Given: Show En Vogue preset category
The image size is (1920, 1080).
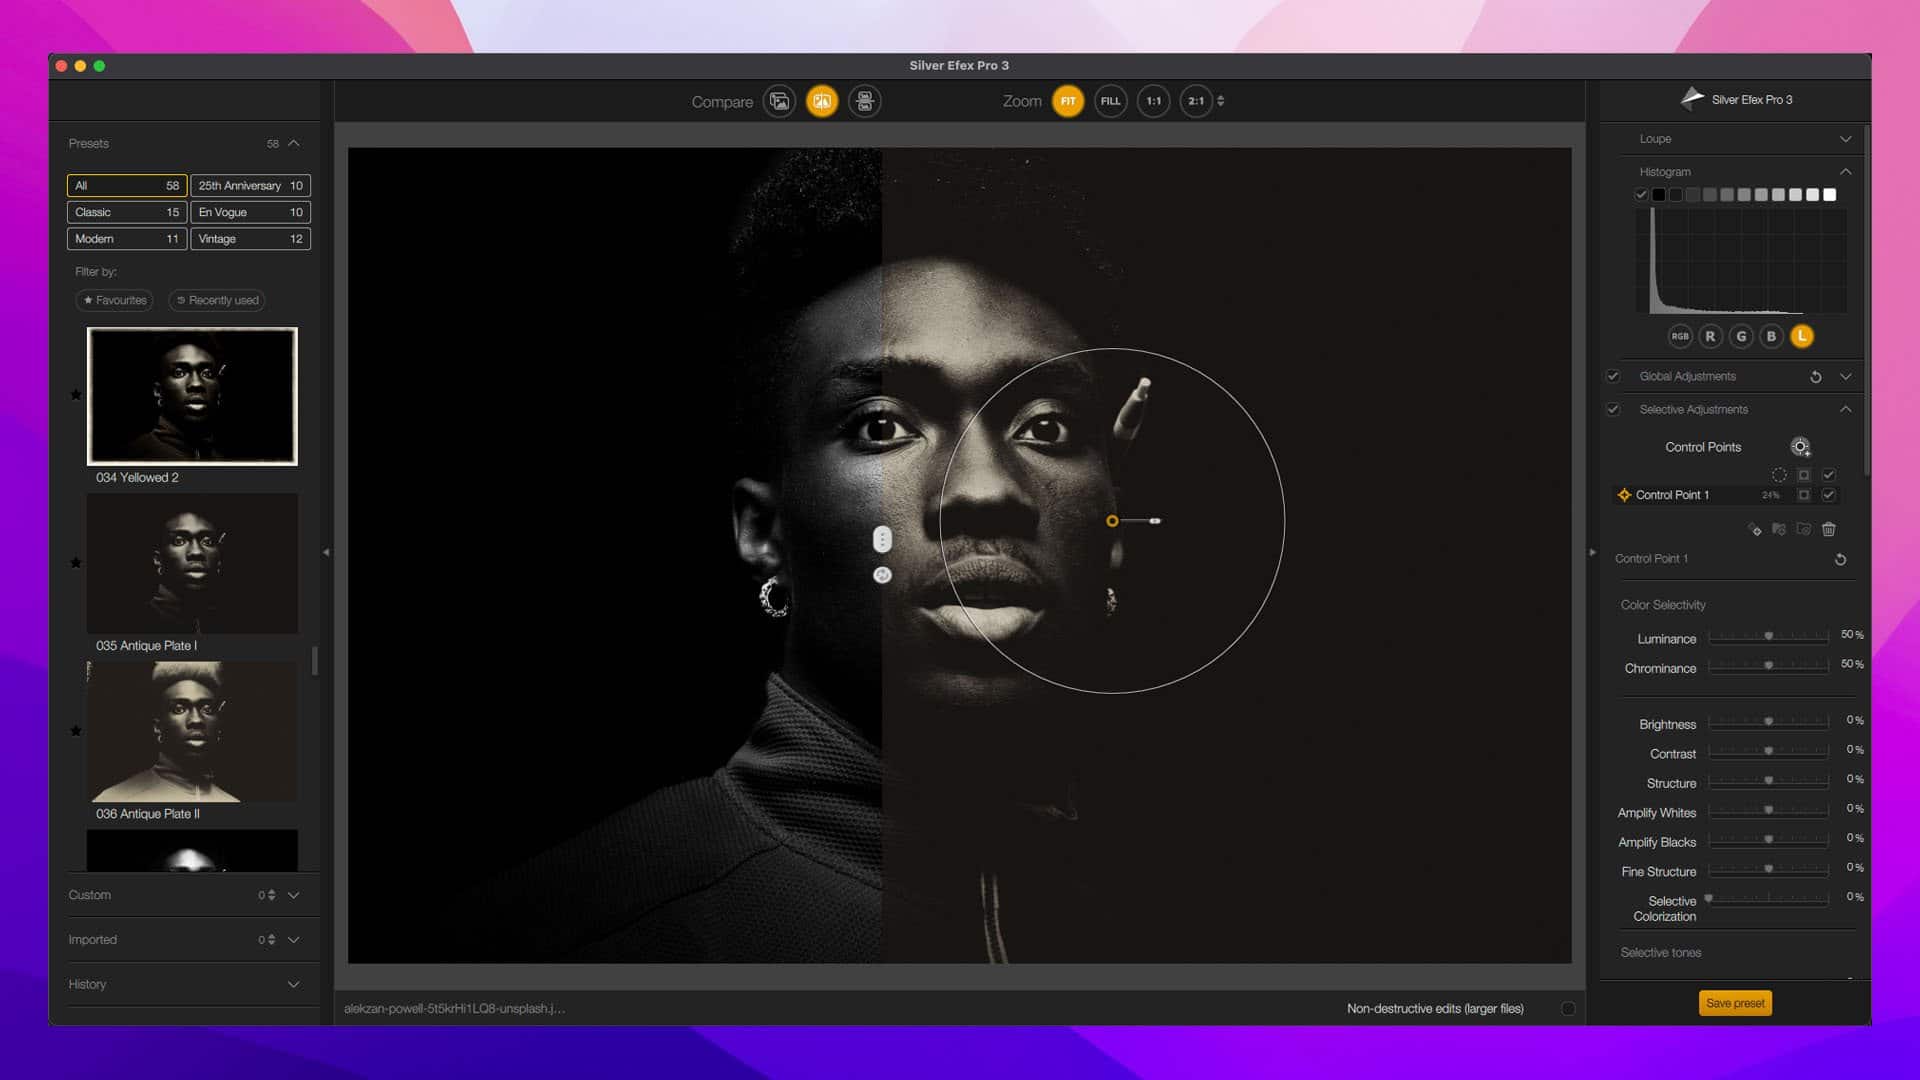Looking at the screenshot, I should (x=250, y=212).
